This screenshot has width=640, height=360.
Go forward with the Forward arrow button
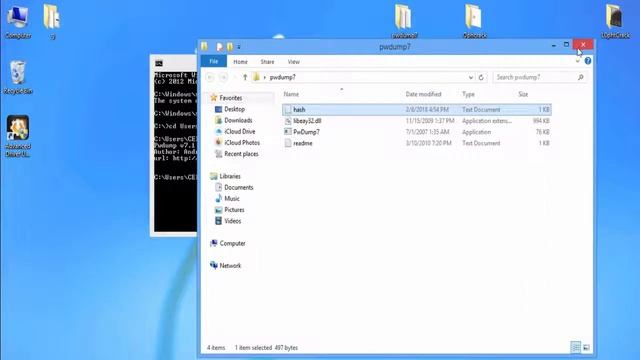pyautogui.click(x=223, y=77)
